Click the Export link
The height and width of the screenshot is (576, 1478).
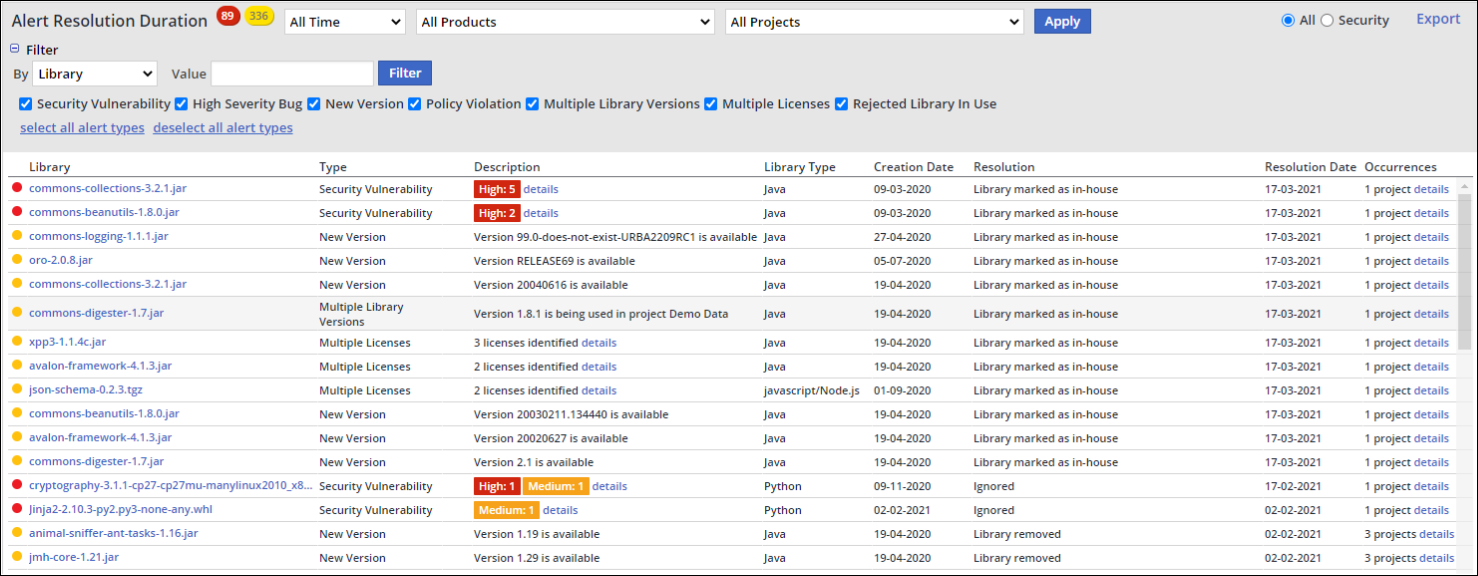click(1438, 19)
